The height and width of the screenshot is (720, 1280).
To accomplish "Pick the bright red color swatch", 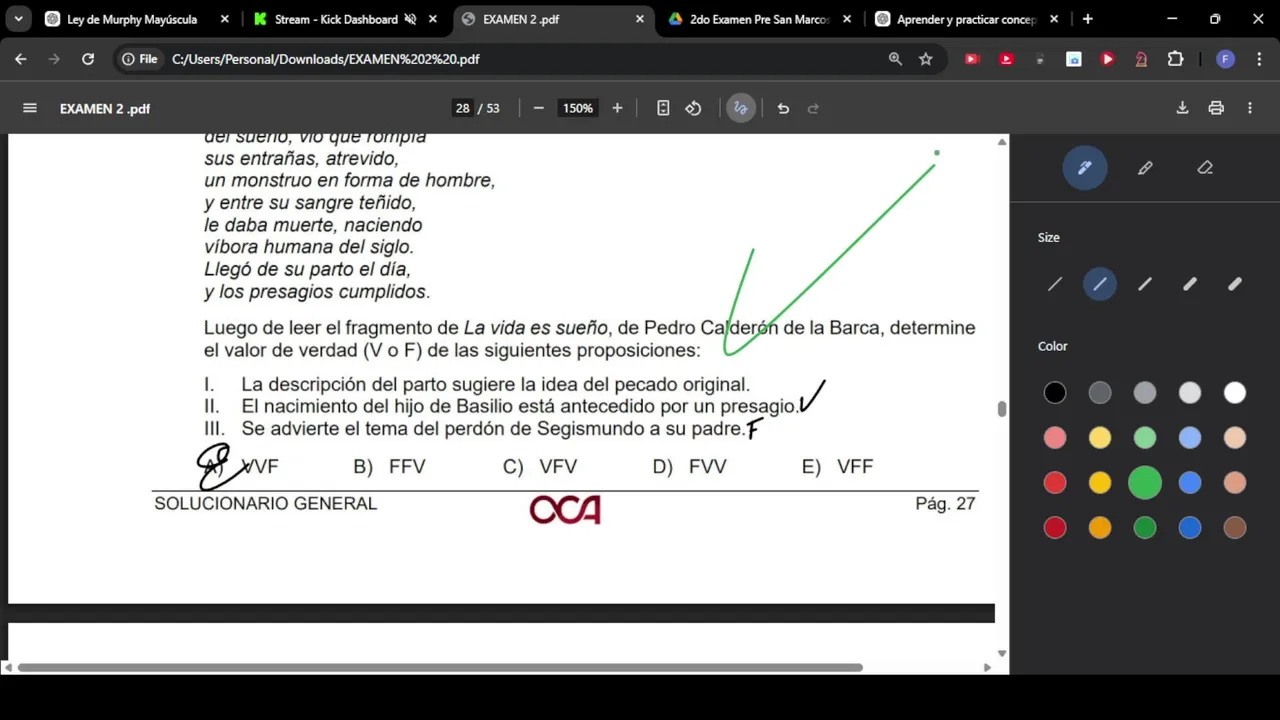I will point(1055,483).
